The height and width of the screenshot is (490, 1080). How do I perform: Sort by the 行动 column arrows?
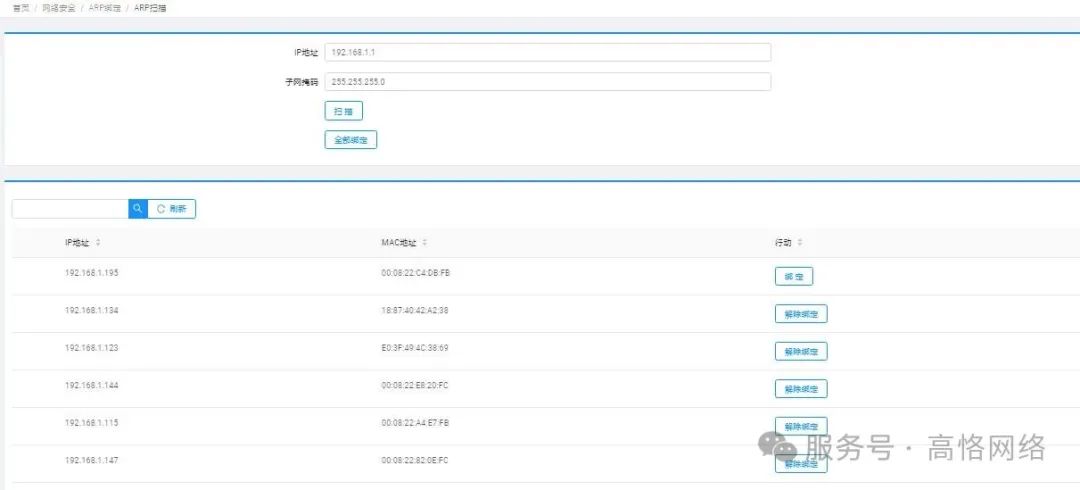click(800, 243)
